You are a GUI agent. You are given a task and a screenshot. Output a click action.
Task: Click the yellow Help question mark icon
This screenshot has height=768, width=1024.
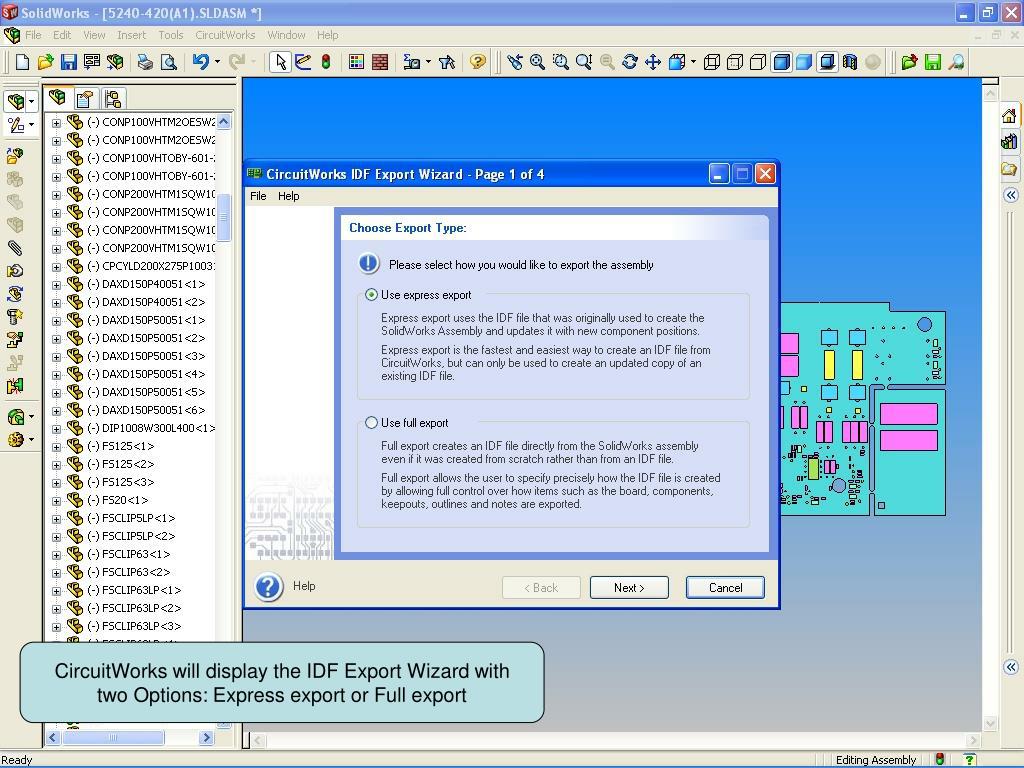click(x=478, y=62)
